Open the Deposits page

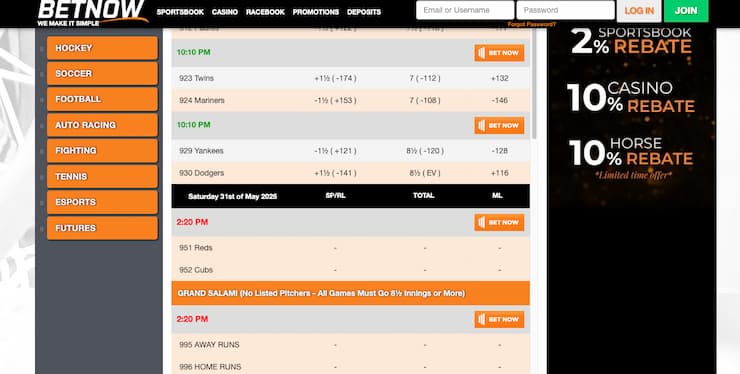click(x=364, y=12)
